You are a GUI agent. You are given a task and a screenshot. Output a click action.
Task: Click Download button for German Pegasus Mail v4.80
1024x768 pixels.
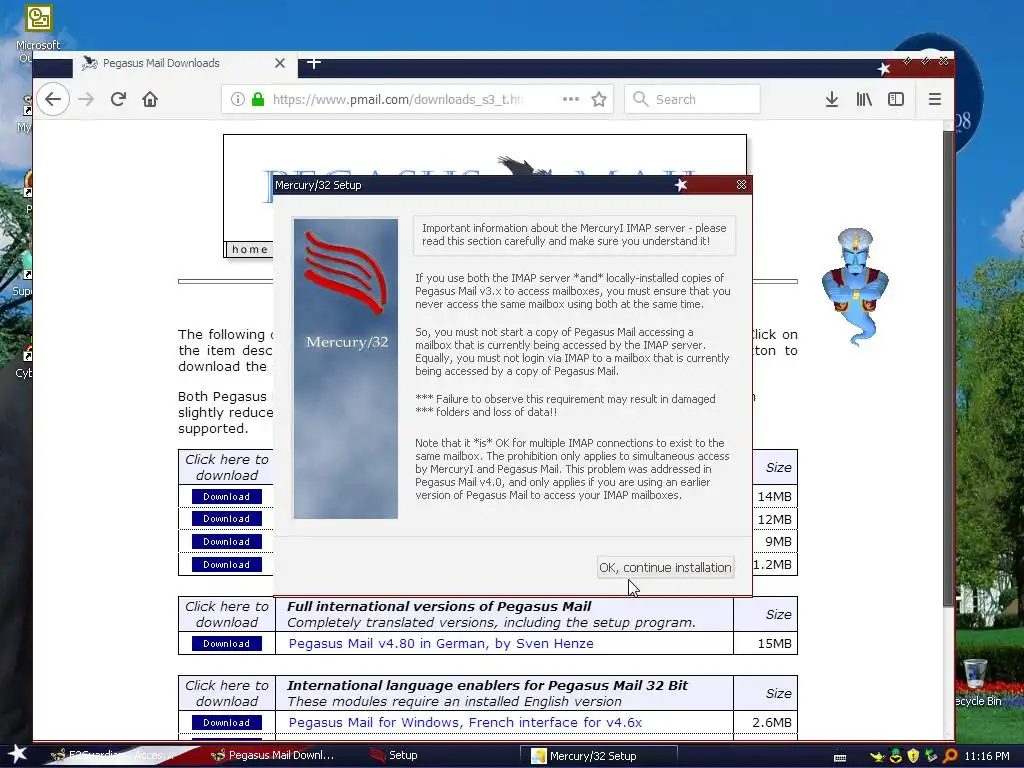(227, 643)
